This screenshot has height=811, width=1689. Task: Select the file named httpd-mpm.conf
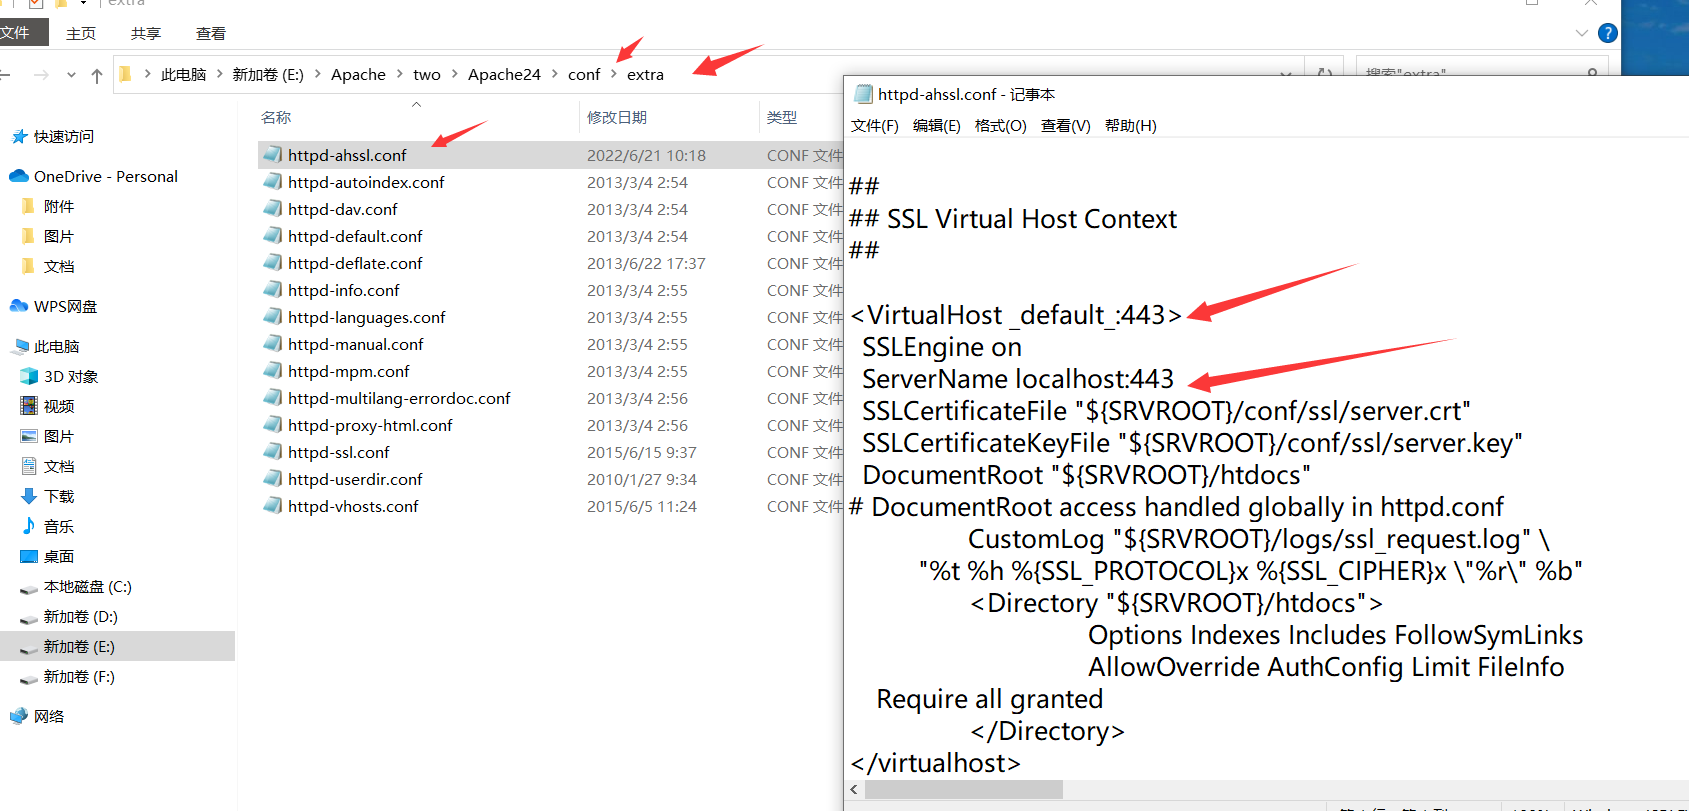pyautogui.click(x=349, y=371)
